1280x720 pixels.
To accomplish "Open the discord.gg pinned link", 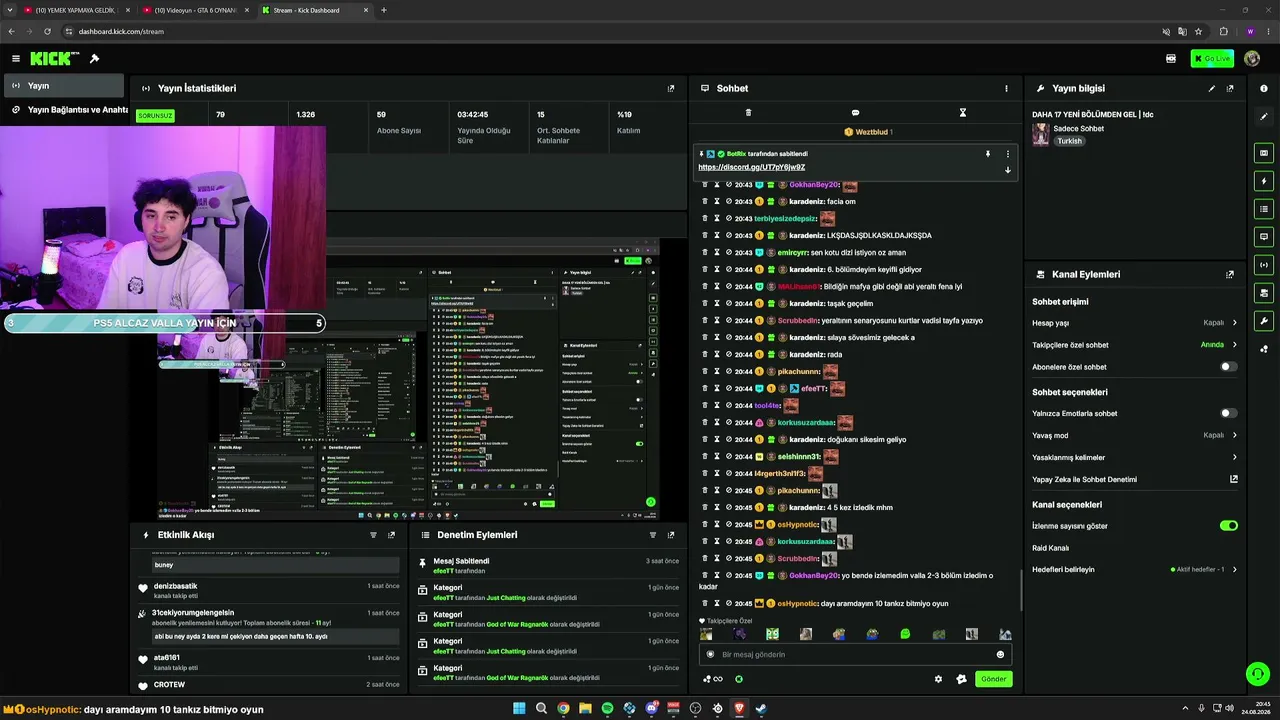I will coord(752,167).
